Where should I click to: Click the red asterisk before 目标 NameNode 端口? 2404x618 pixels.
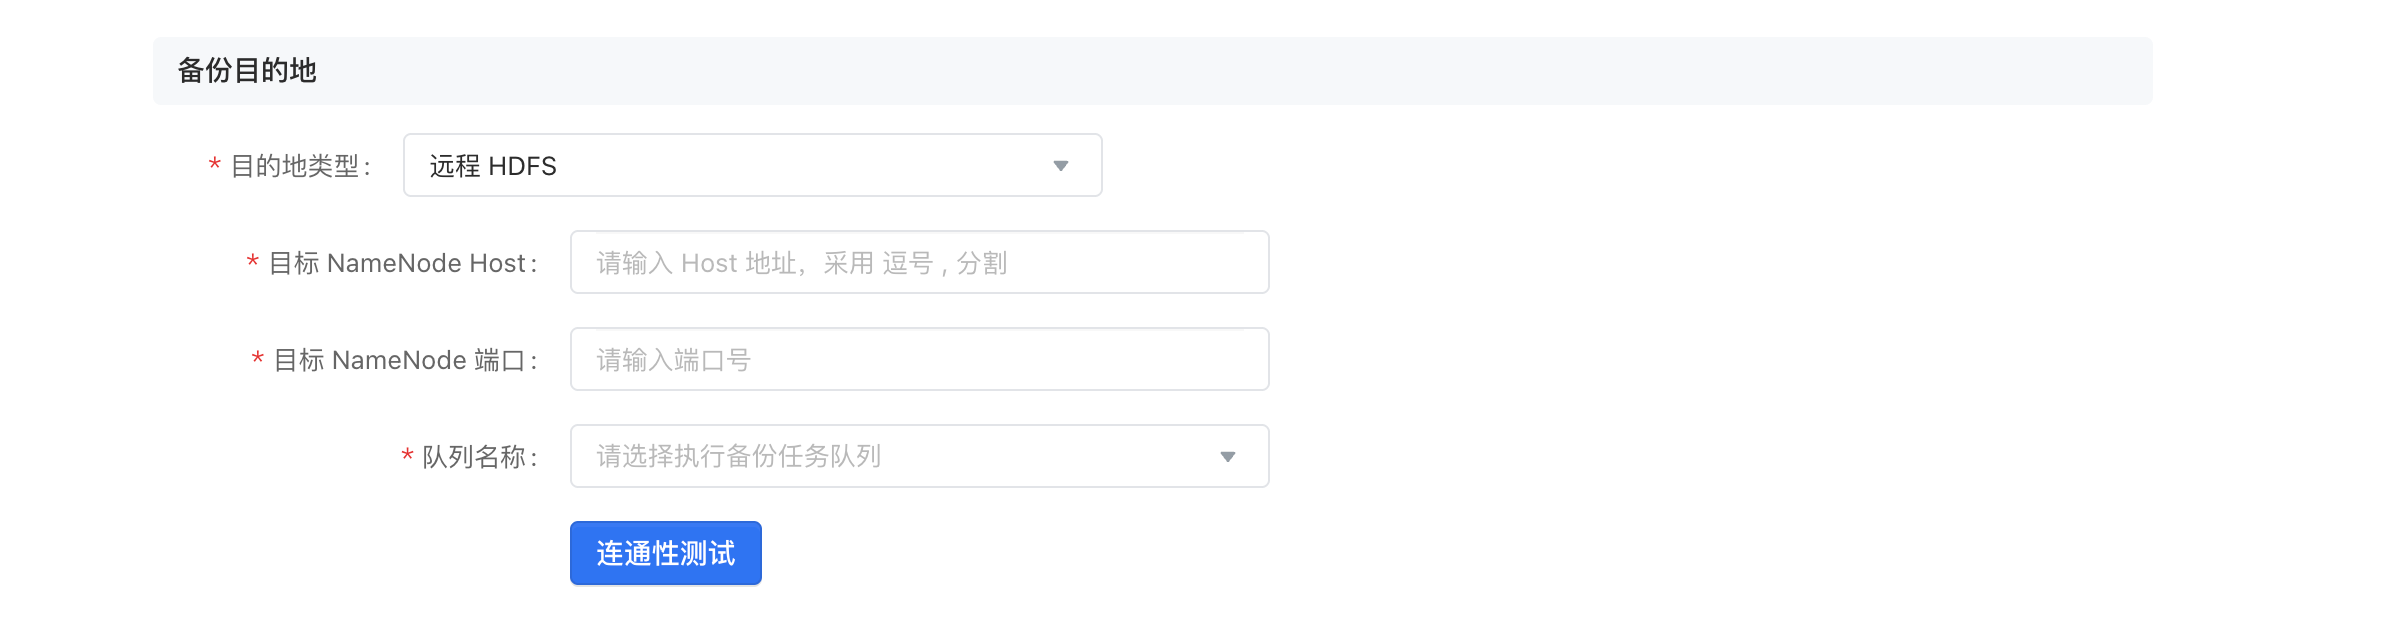[x=257, y=360]
